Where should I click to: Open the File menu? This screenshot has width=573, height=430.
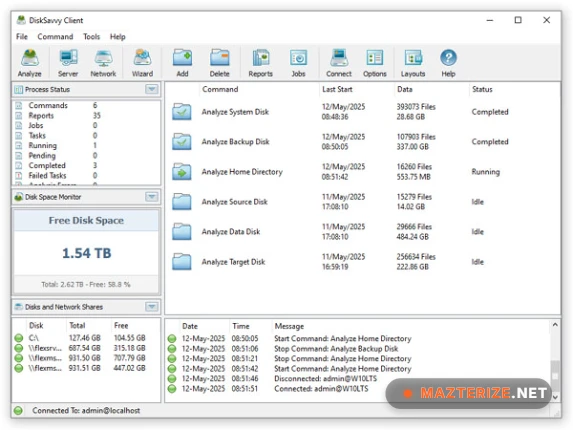pos(22,37)
